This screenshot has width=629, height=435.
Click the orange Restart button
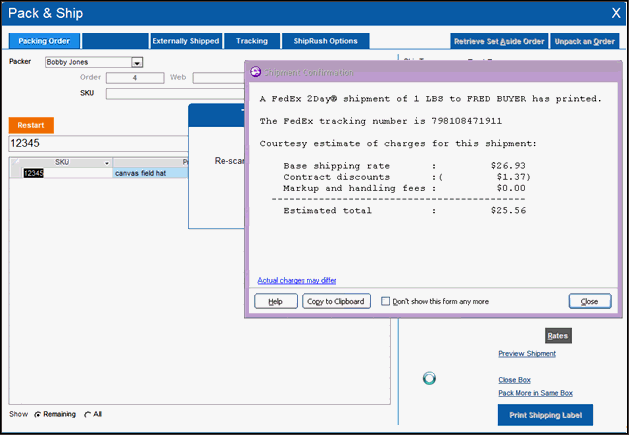tap(31, 125)
